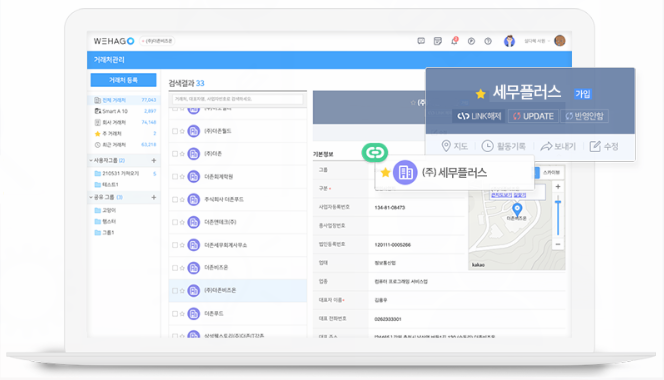The width and height of the screenshot is (664, 380).
Task: Click company icon of 더존푸드 row
Action: click(194, 313)
